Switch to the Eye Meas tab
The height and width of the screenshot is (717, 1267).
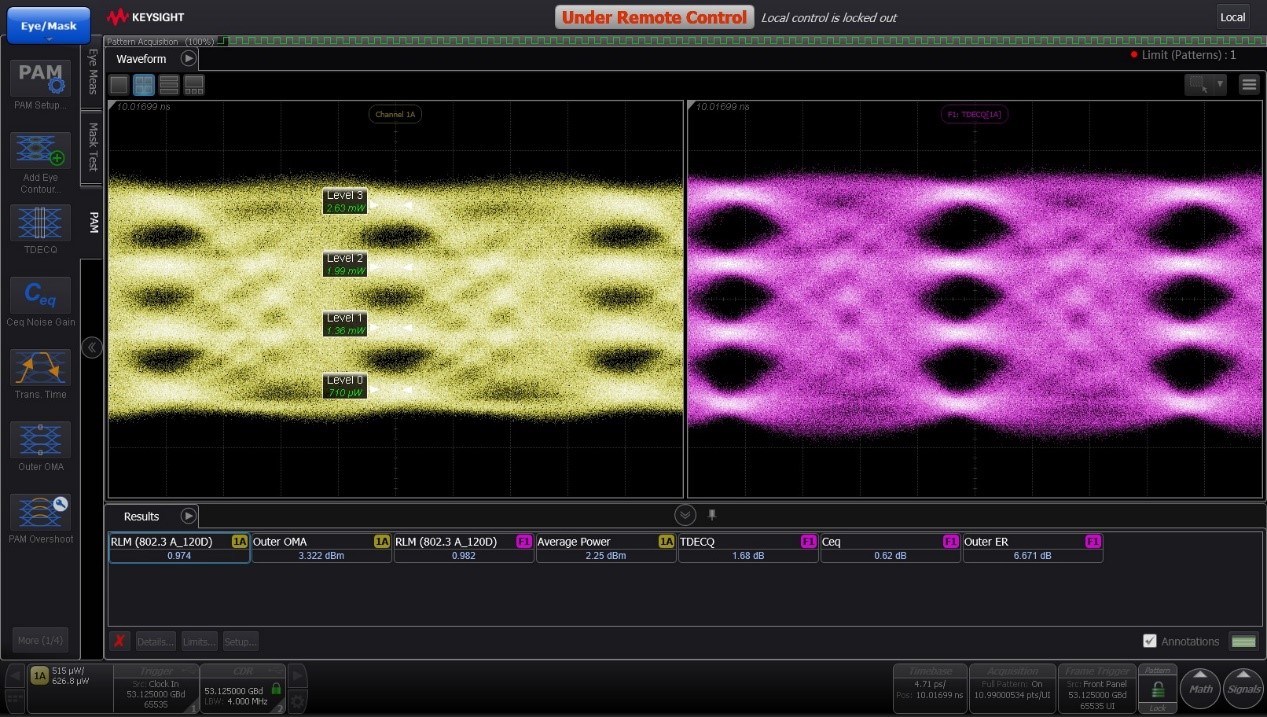click(x=92, y=72)
